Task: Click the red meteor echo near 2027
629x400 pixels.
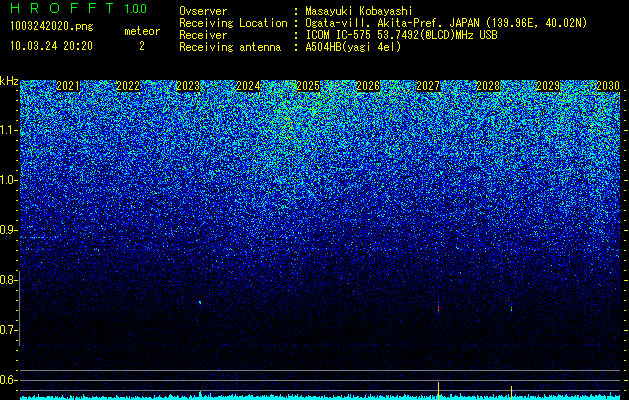Action: [x=438, y=307]
